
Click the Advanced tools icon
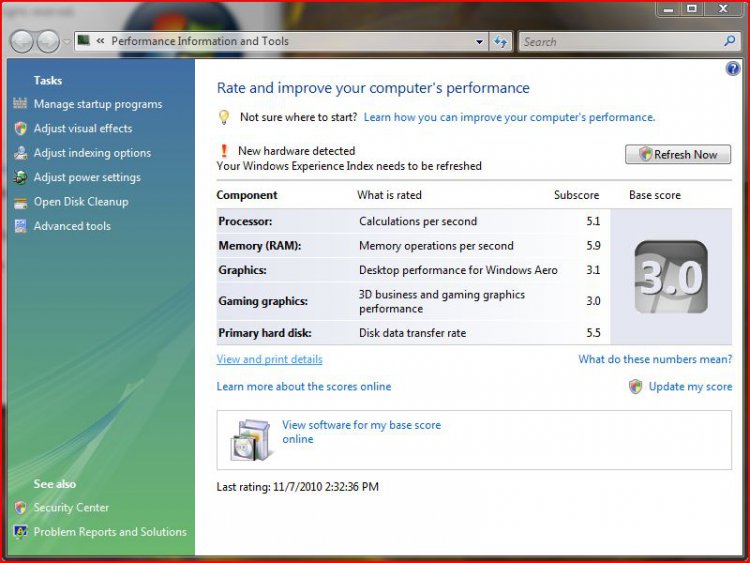coord(20,226)
